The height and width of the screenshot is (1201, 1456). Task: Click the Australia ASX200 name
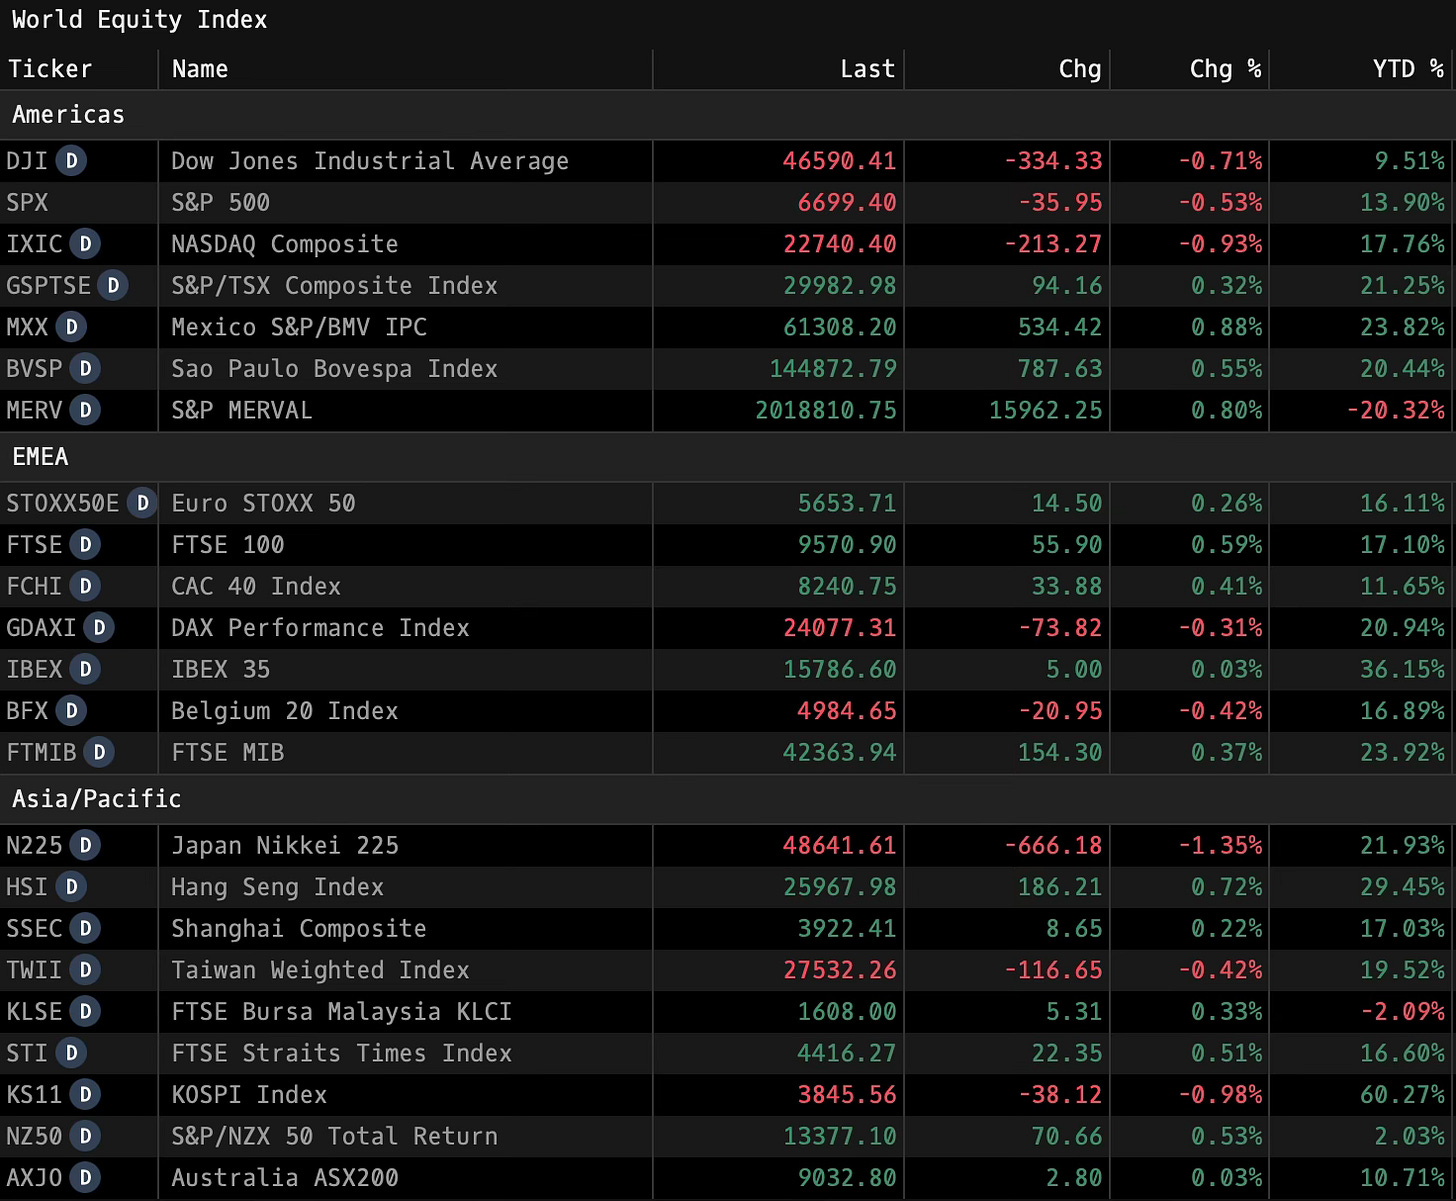pos(285,1178)
